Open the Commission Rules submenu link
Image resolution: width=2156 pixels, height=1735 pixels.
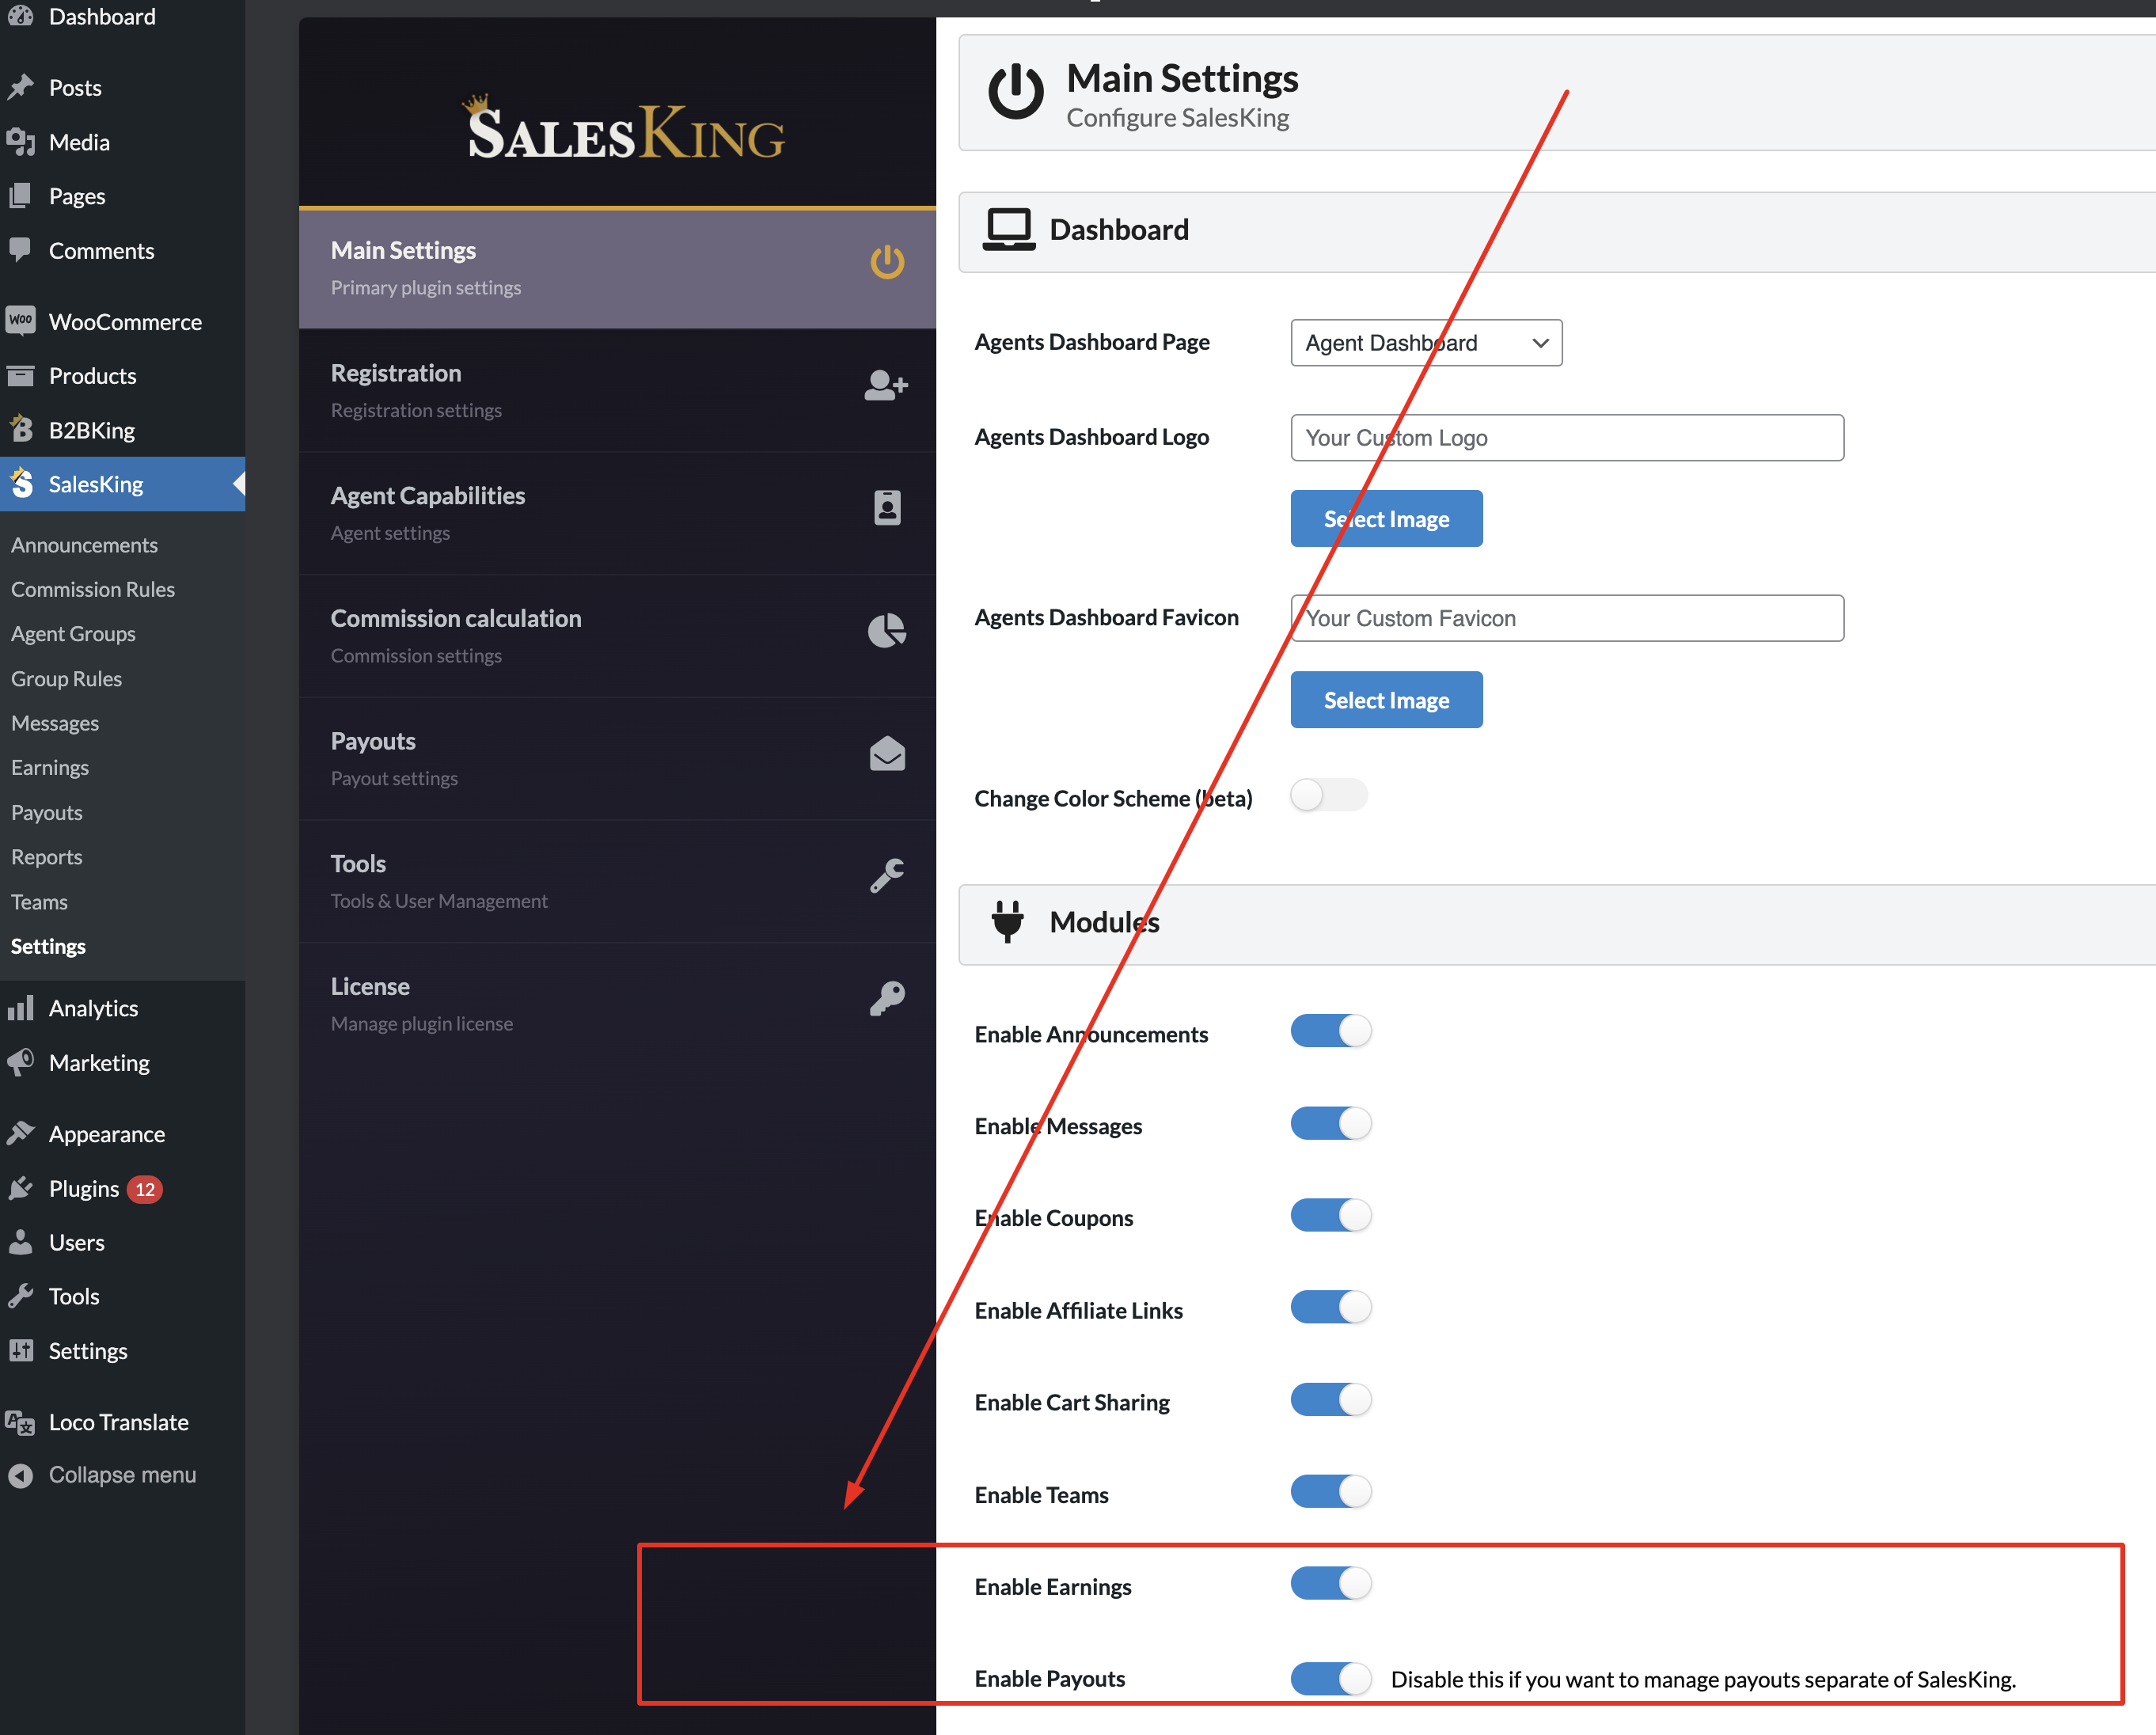click(93, 589)
